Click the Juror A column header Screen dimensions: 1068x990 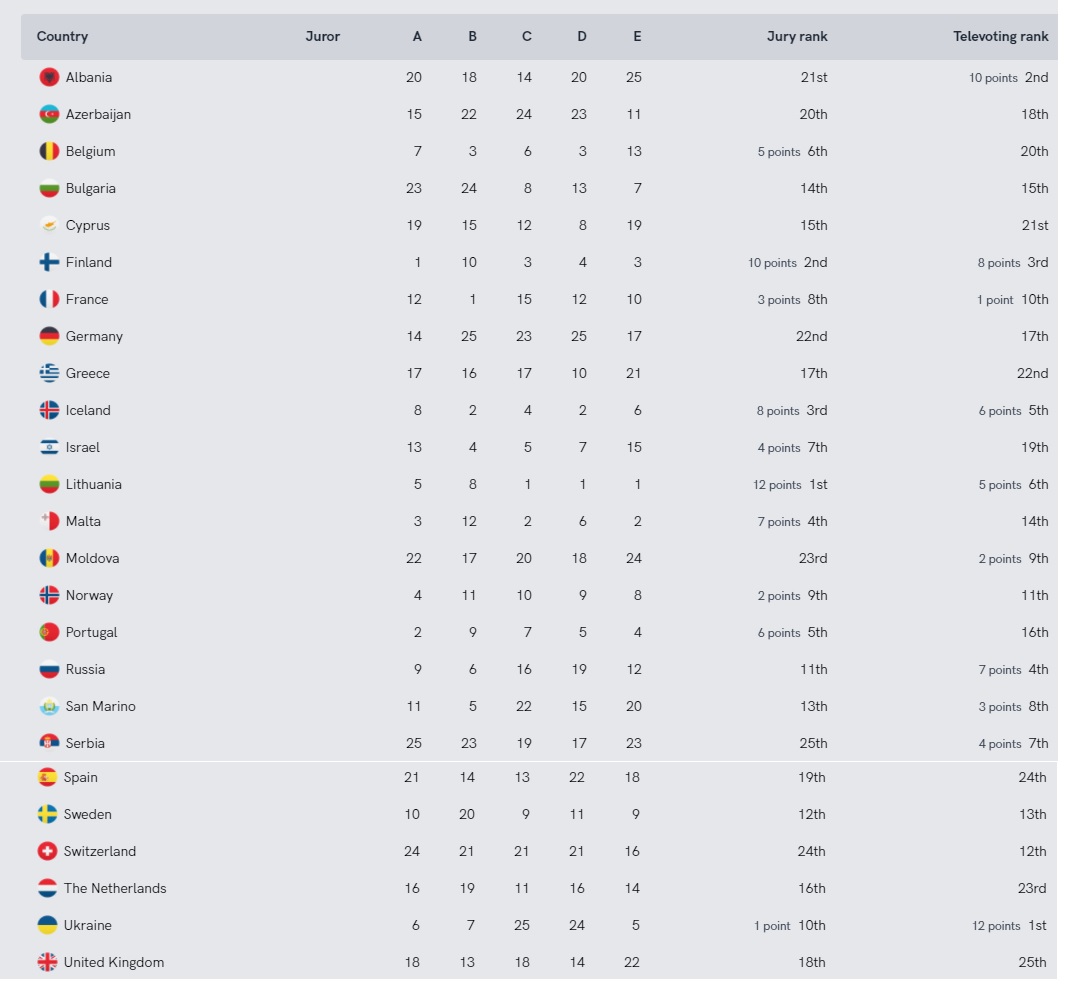point(417,36)
